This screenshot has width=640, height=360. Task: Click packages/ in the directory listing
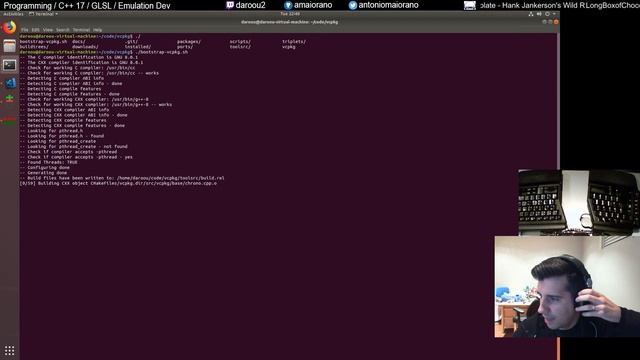coord(189,42)
